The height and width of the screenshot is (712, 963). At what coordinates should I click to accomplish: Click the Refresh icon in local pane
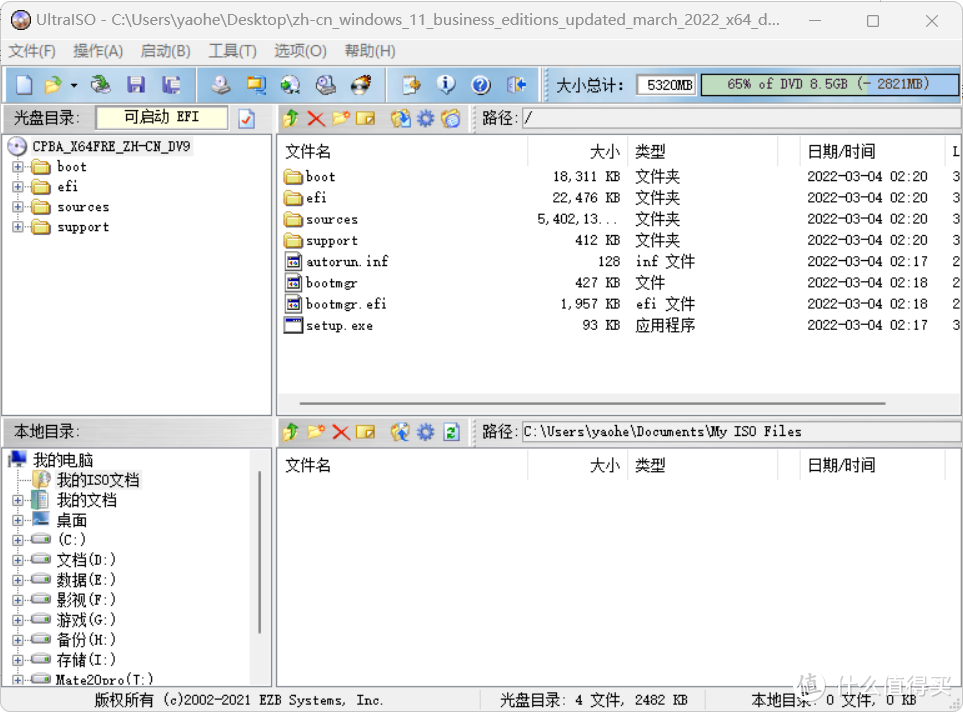[x=451, y=432]
